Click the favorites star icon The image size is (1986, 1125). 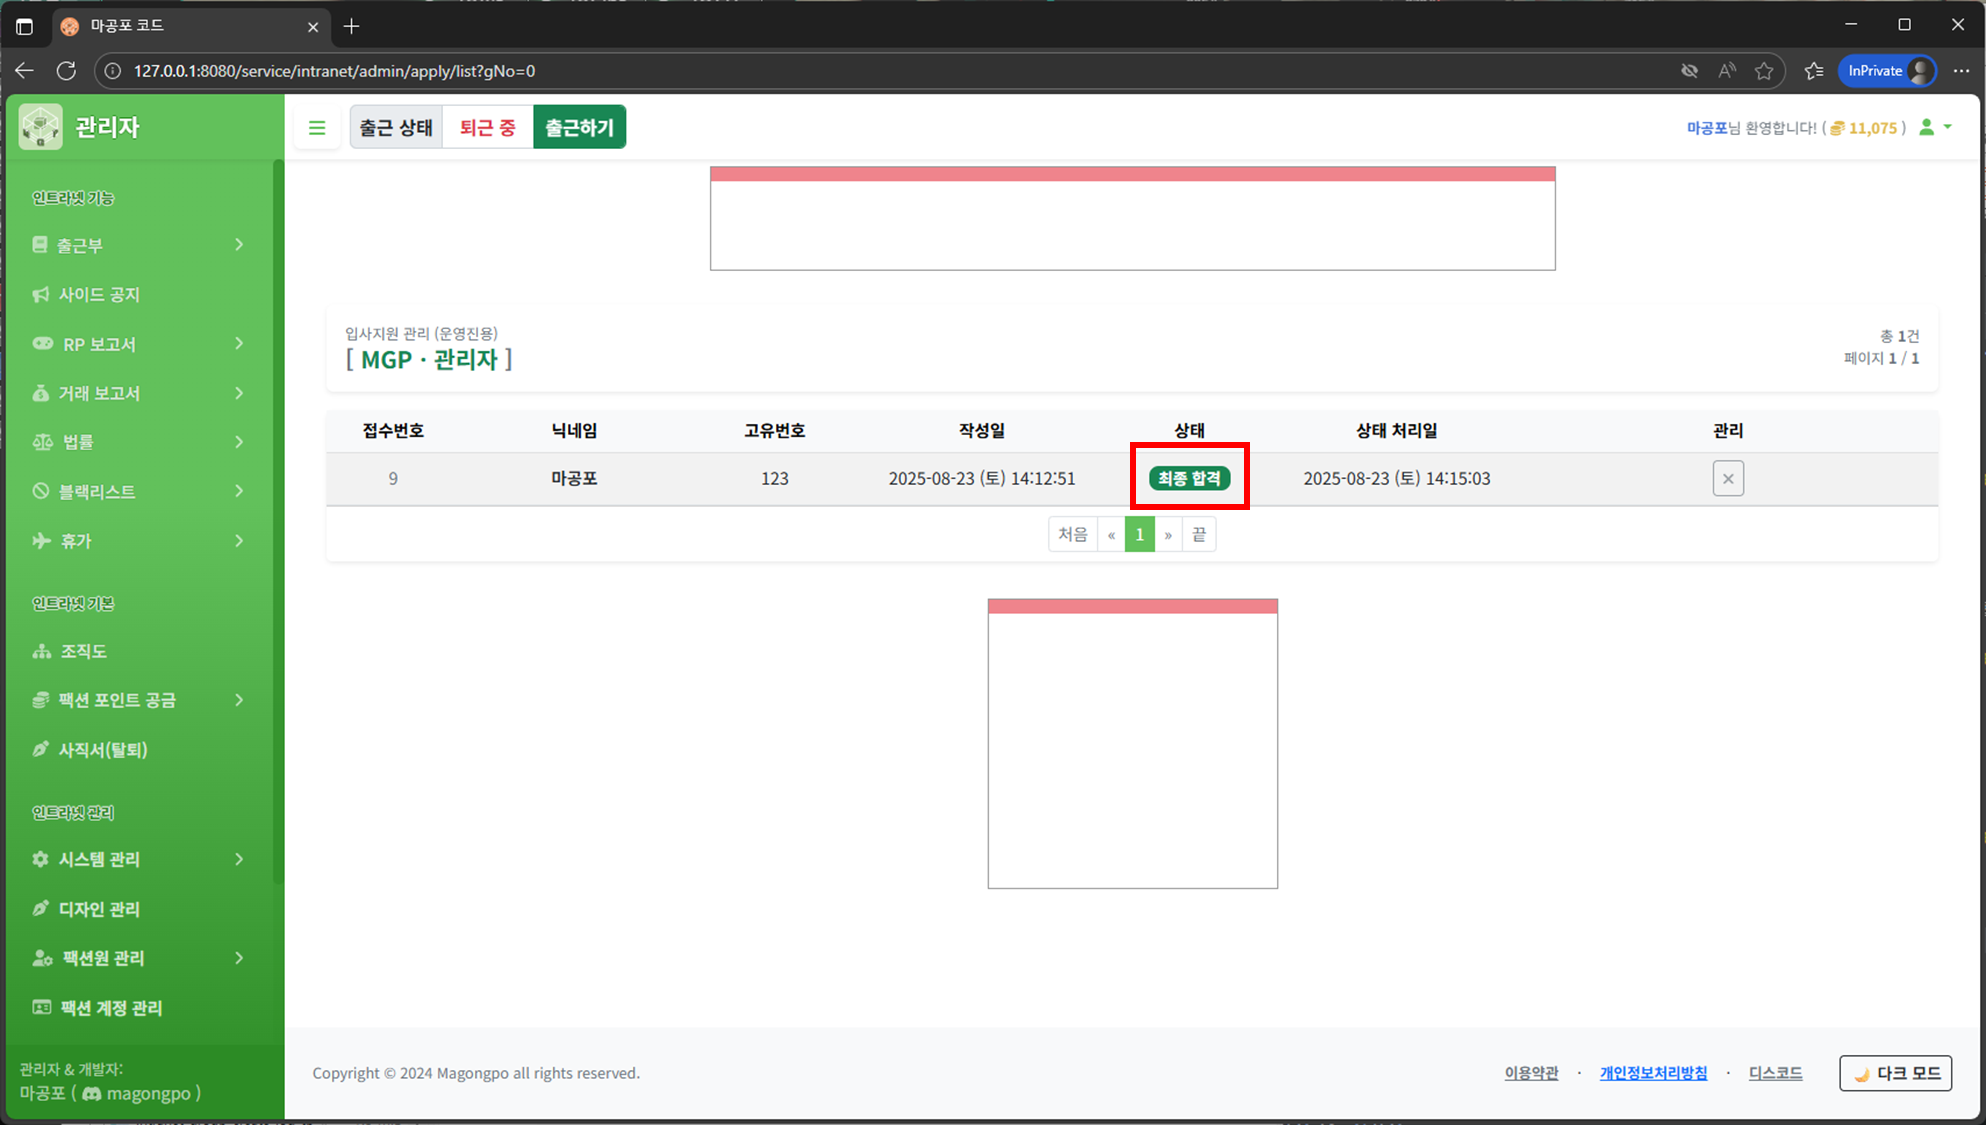pyautogui.click(x=1764, y=71)
